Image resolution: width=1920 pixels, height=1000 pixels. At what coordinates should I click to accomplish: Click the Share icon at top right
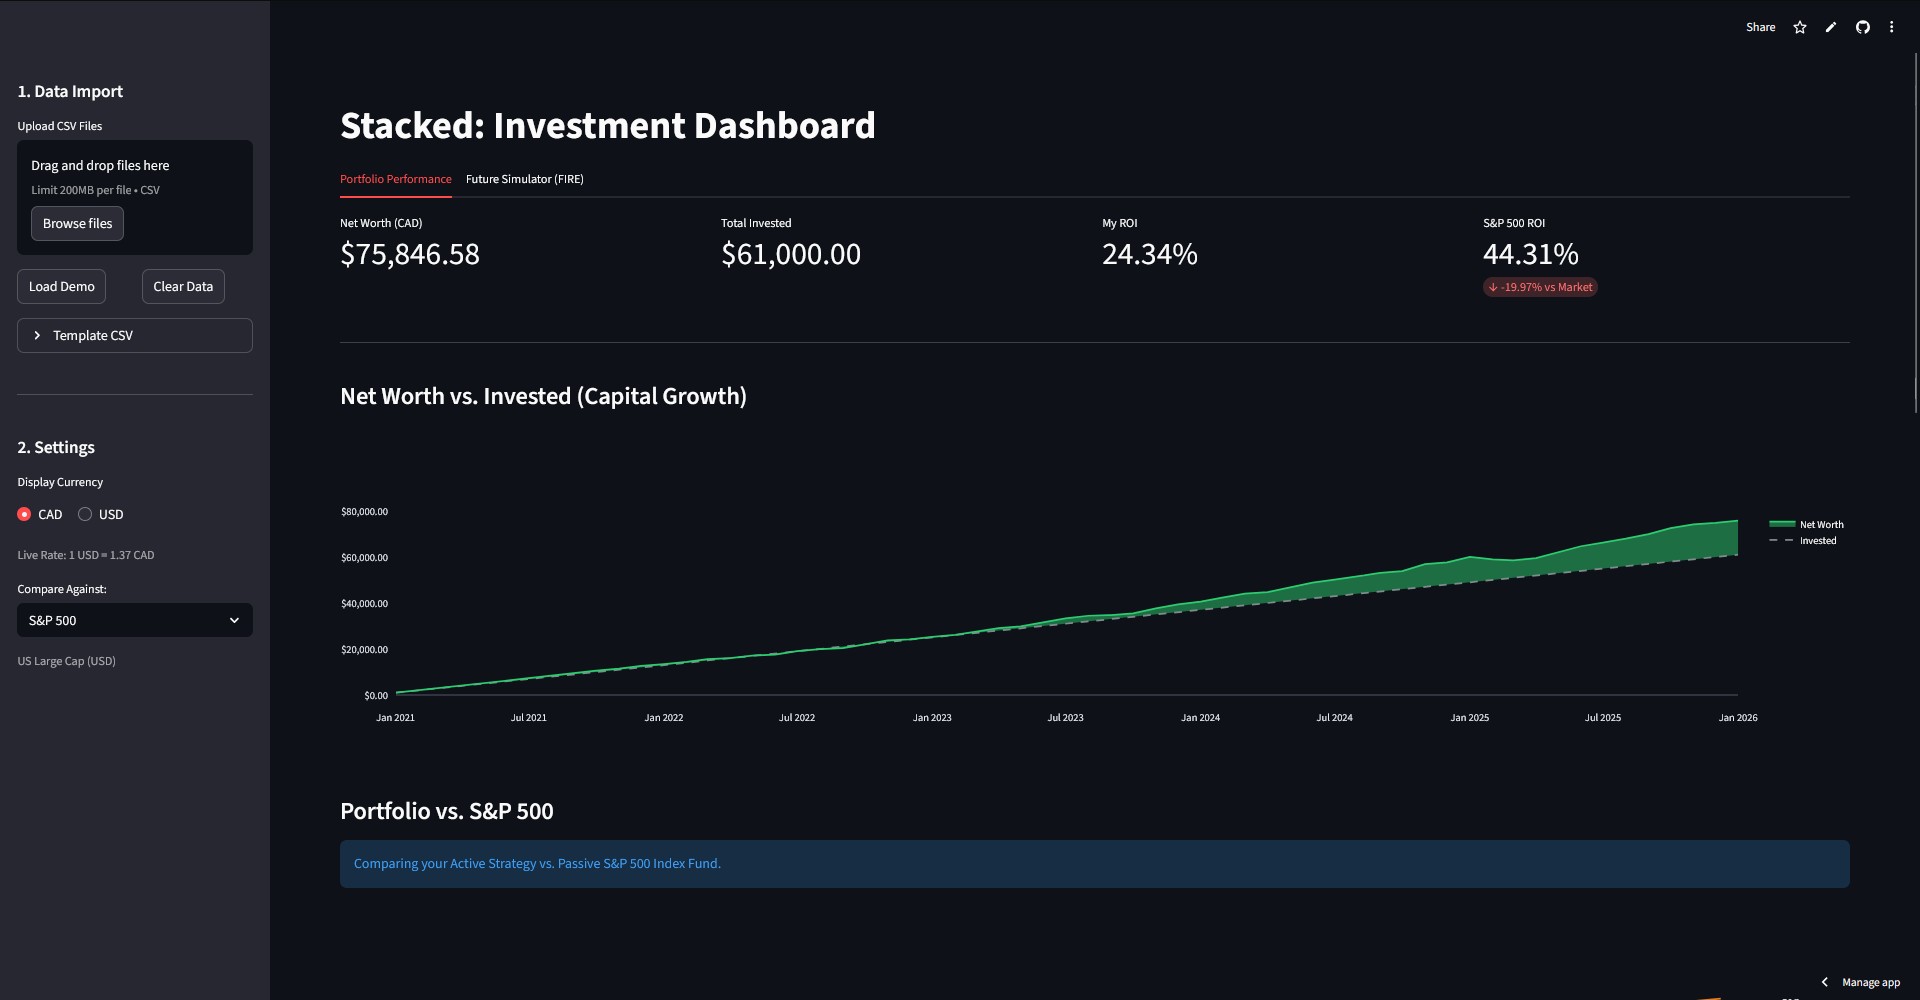[1760, 27]
